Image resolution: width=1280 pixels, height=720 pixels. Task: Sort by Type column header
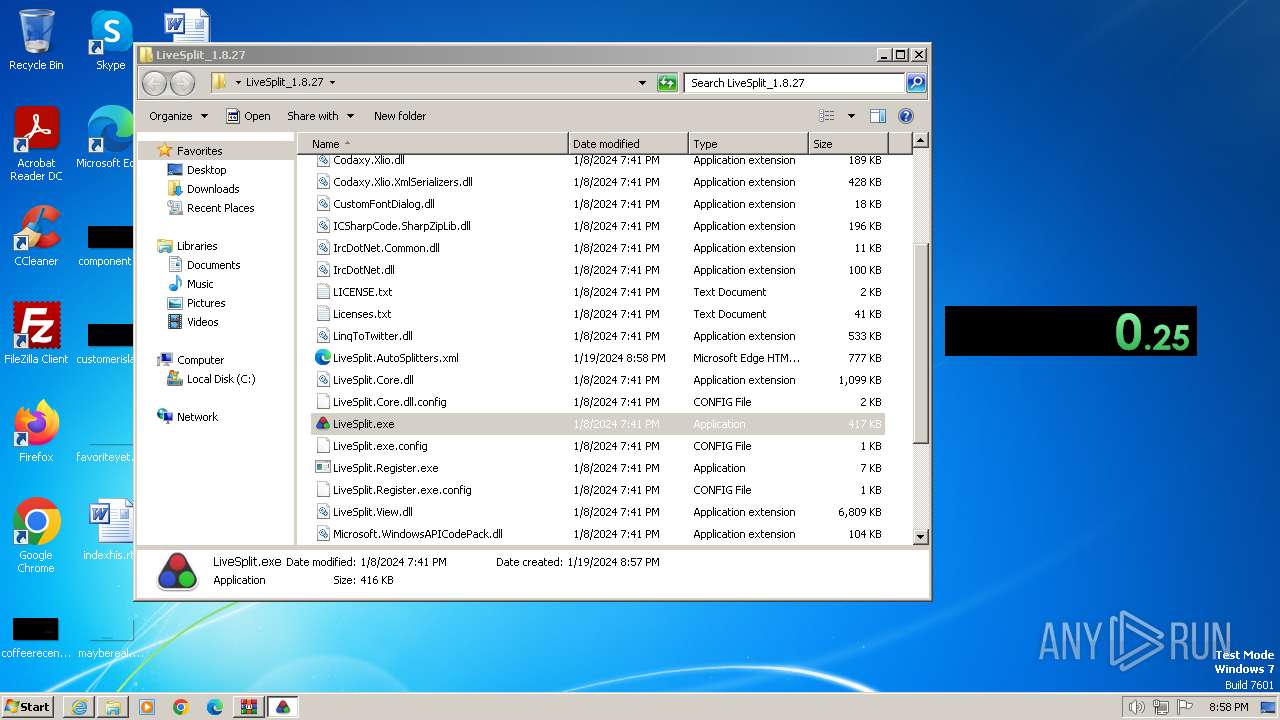point(748,144)
